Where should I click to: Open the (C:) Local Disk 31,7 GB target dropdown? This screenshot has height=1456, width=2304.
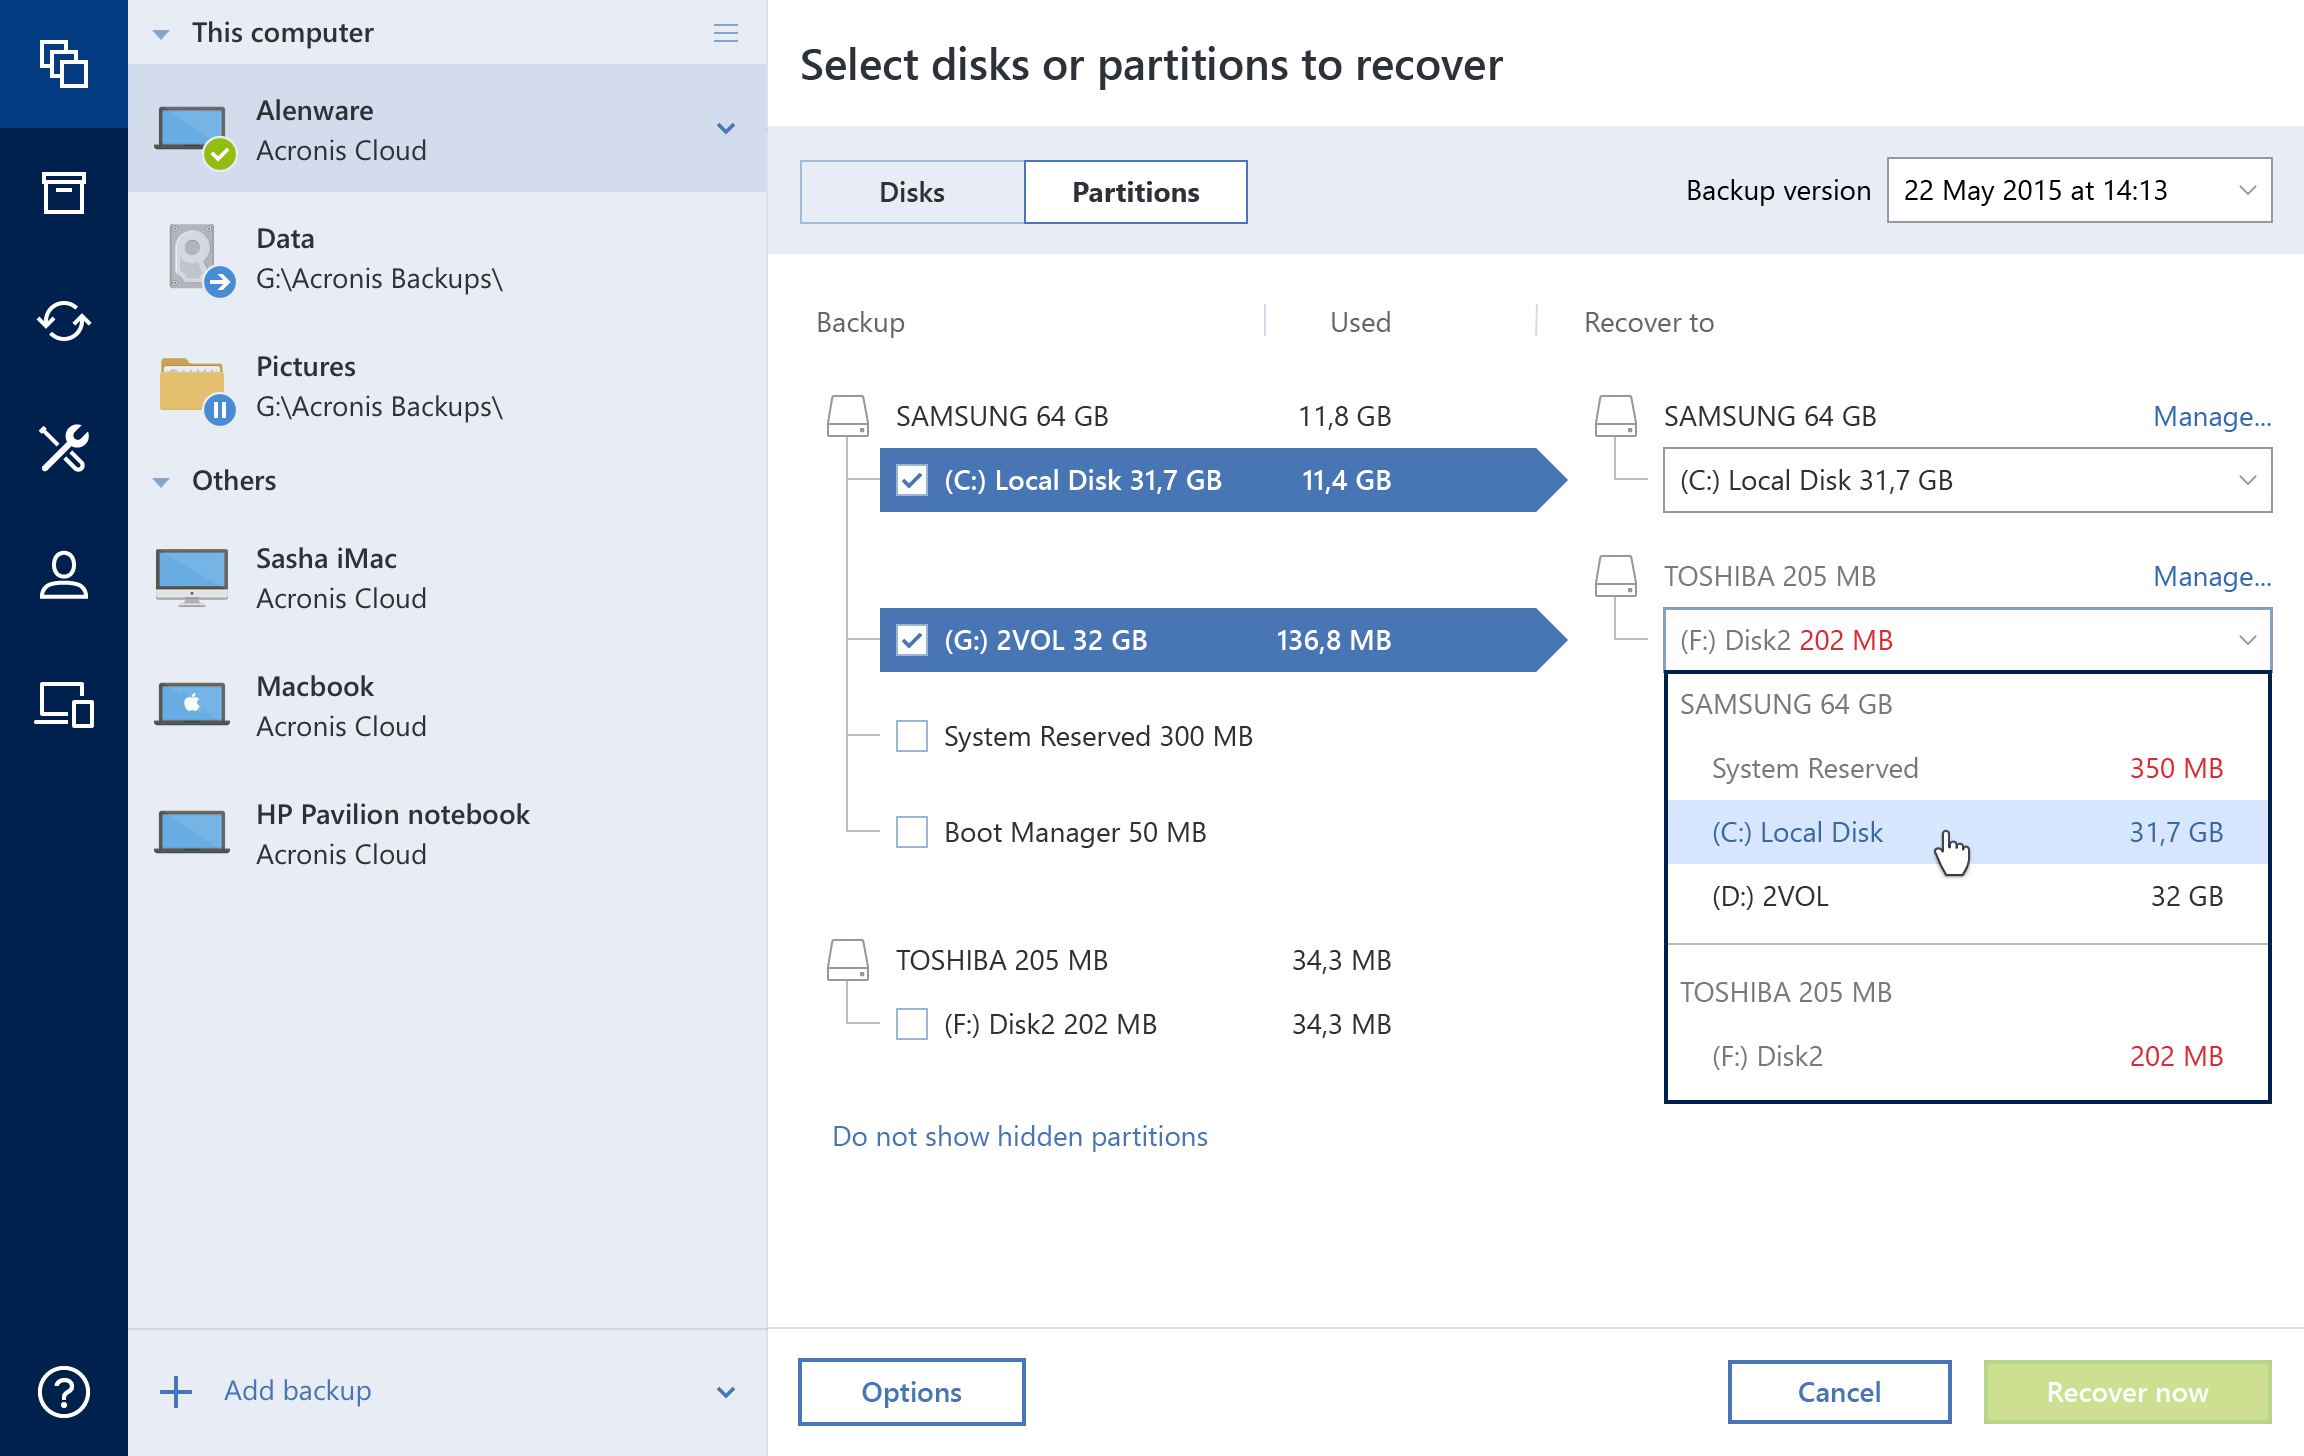pyautogui.click(x=1968, y=480)
